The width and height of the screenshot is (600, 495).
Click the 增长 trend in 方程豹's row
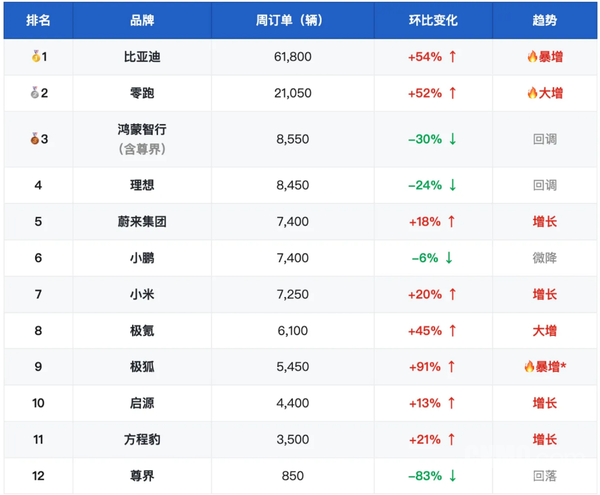pos(545,439)
